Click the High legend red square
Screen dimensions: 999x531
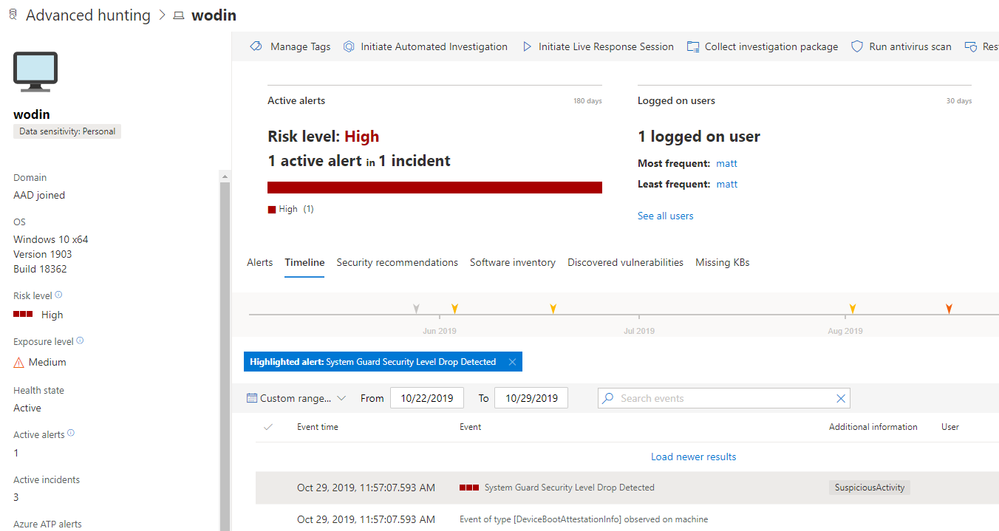coord(272,209)
